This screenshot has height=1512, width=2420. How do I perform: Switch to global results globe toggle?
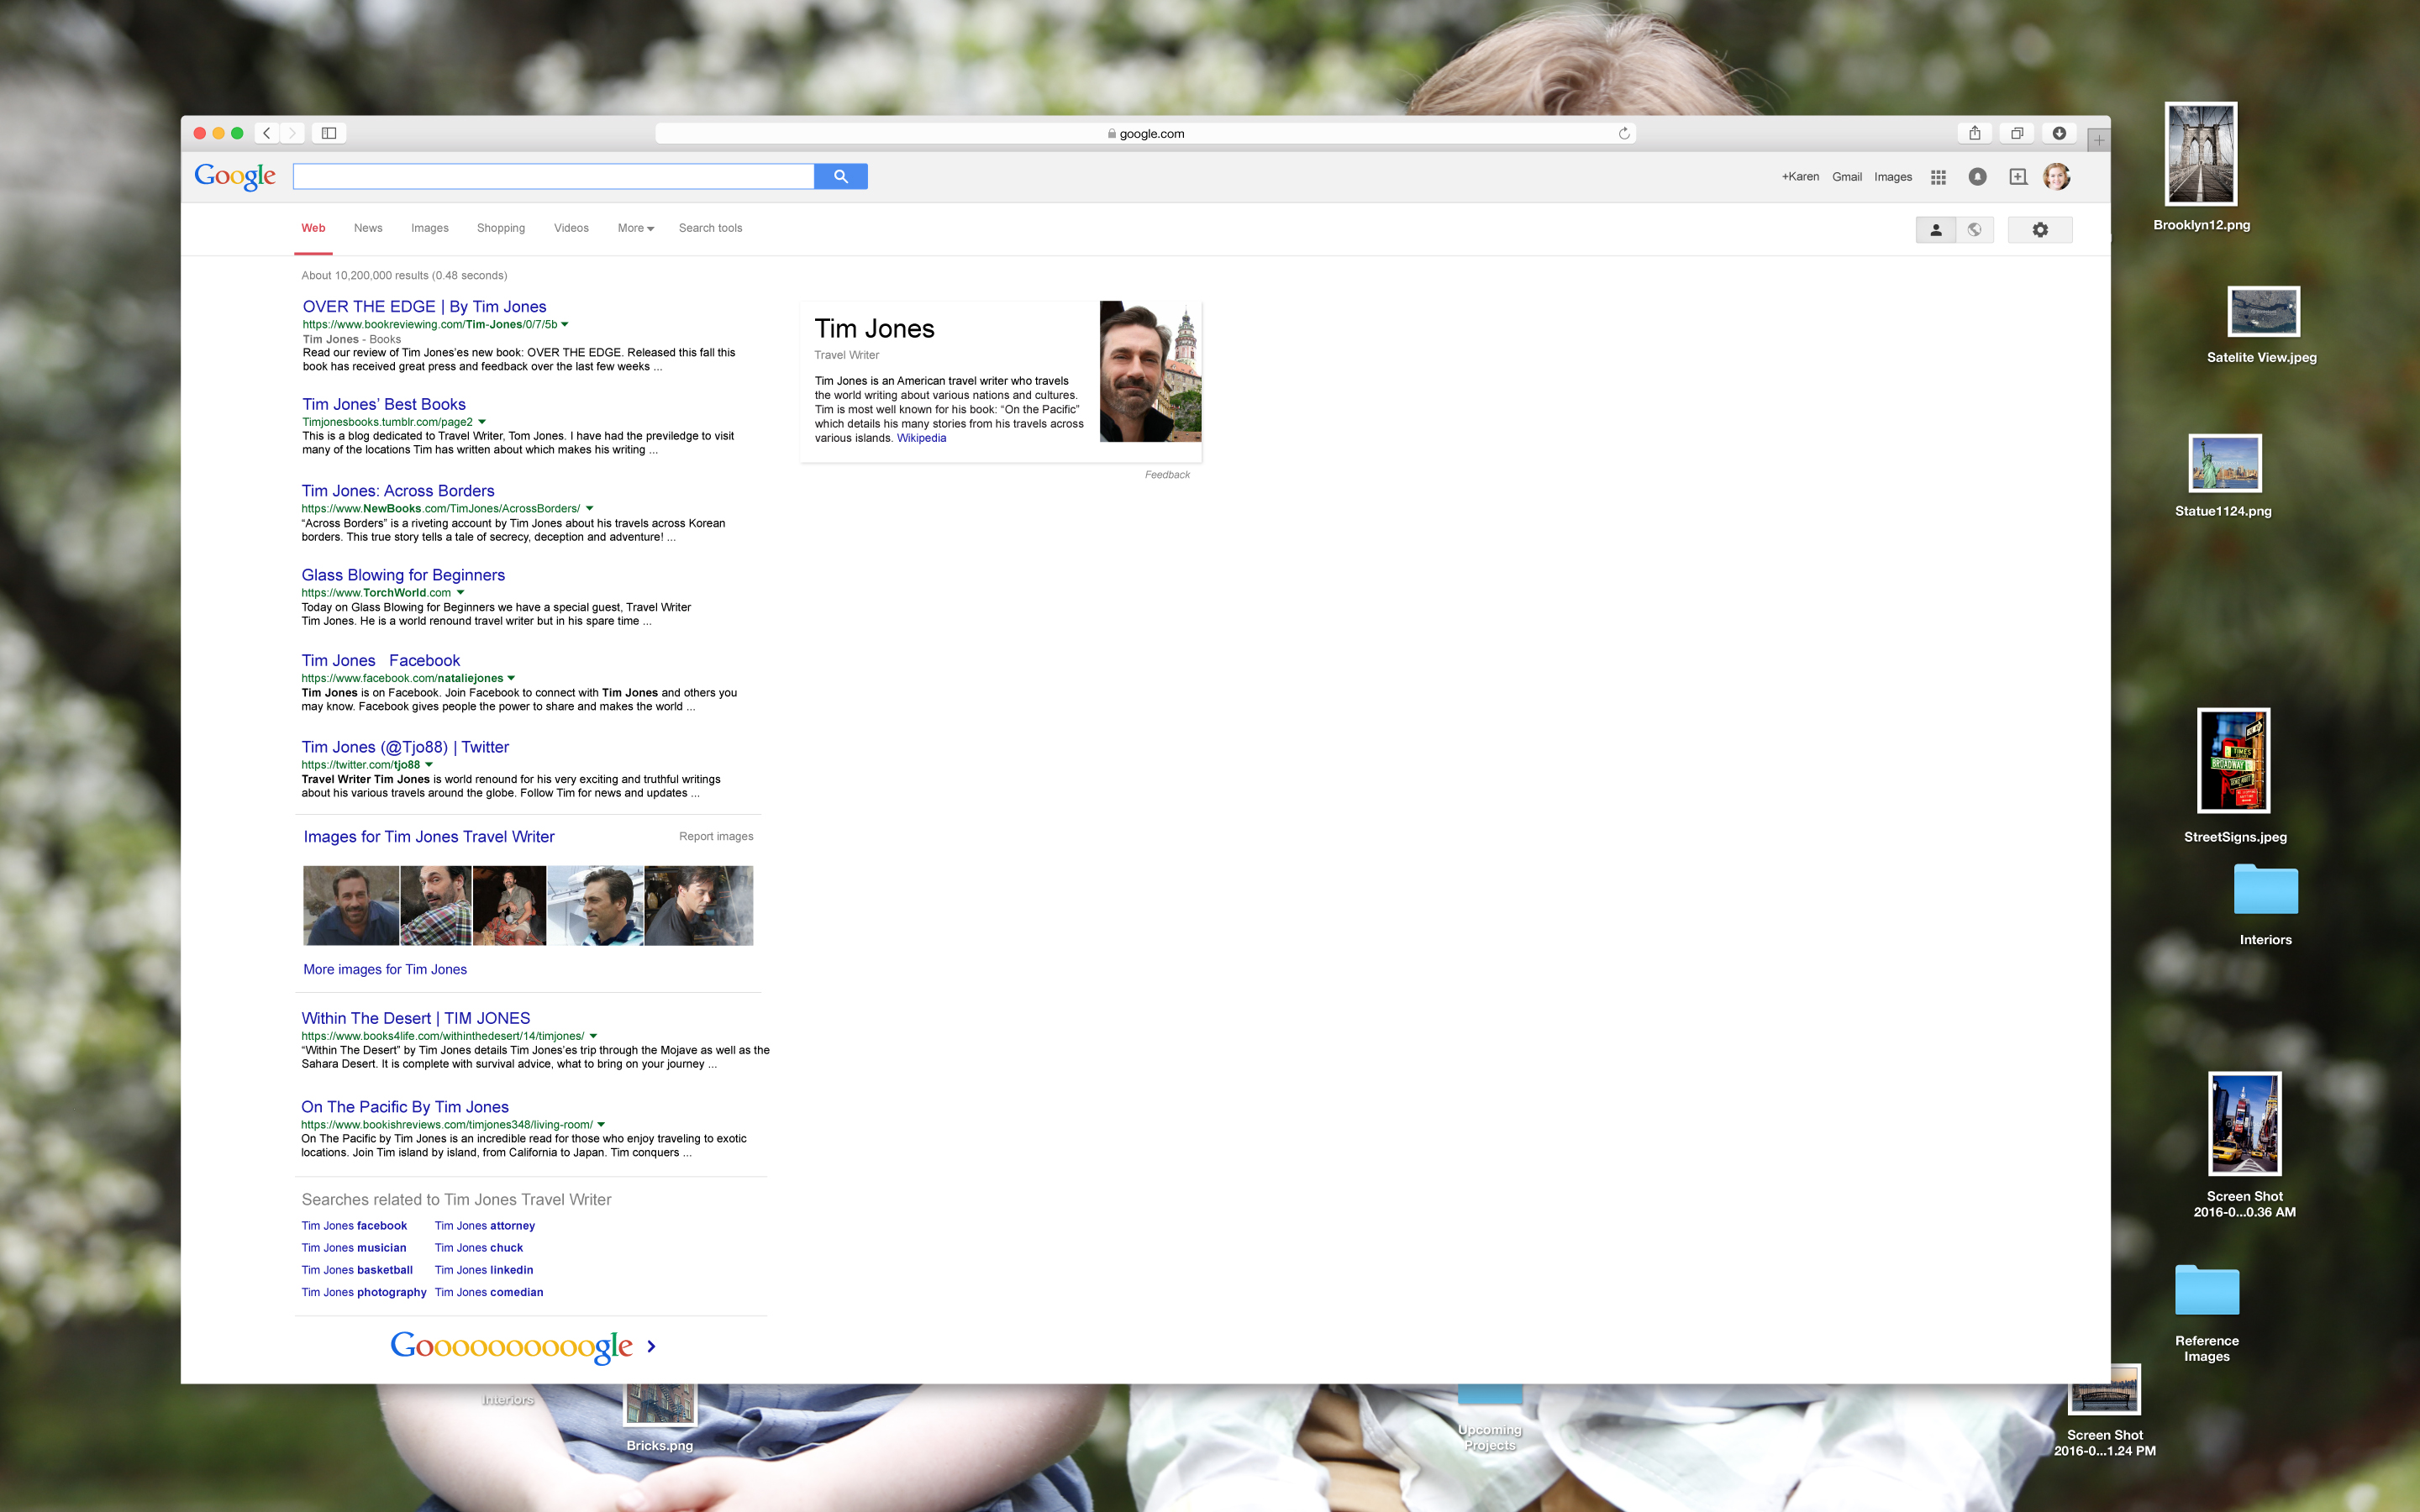[x=1974, y=230]
